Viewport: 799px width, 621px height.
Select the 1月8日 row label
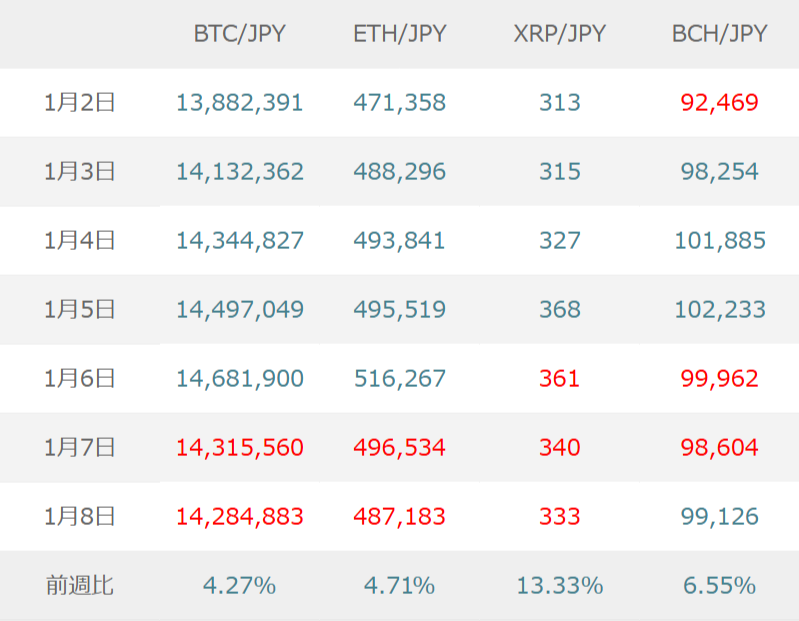pyautogui.click(x=80, y=517)
